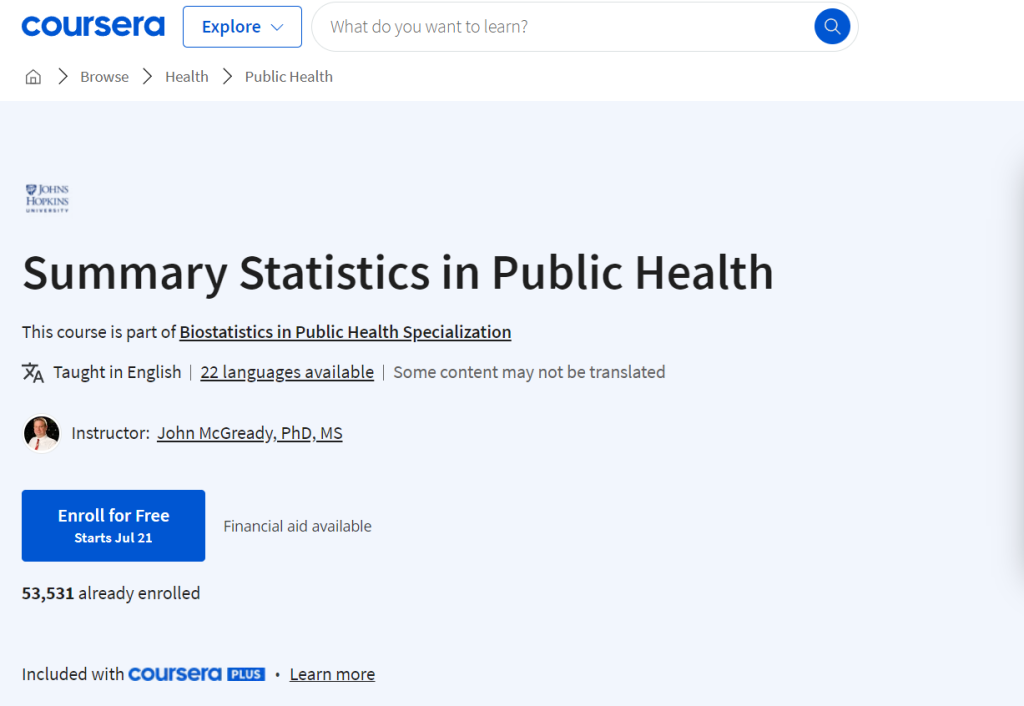
Task: Open John McGready, PhD, MS instructor link
Action: pyautogui.click(x=249, y=433)
